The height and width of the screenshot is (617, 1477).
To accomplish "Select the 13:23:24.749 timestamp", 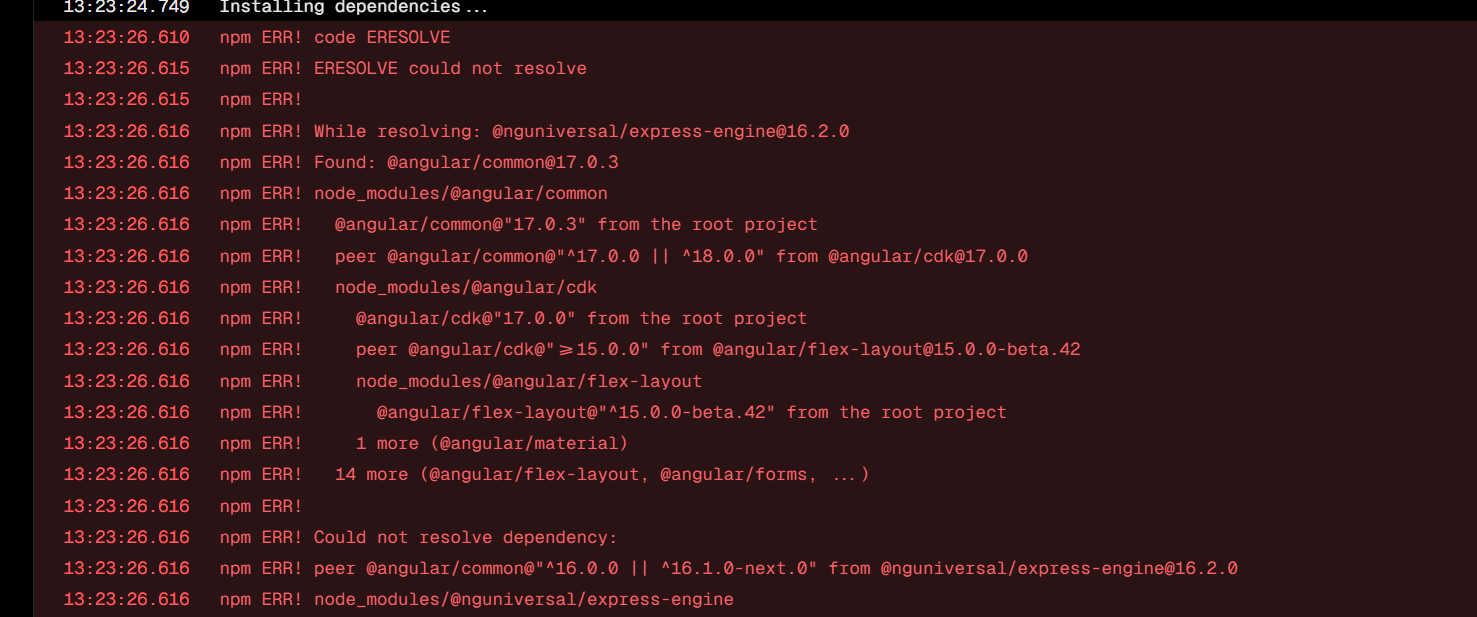I will 126,8.
